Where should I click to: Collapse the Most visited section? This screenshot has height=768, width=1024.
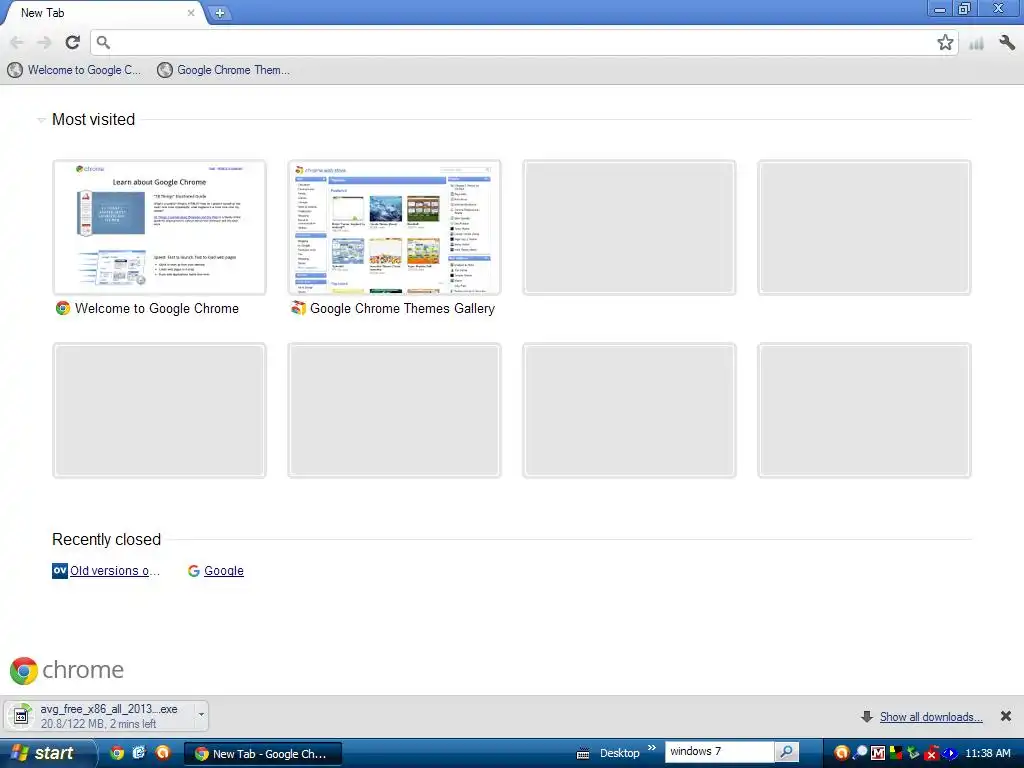pyautogui.click(x=41, y=120)
